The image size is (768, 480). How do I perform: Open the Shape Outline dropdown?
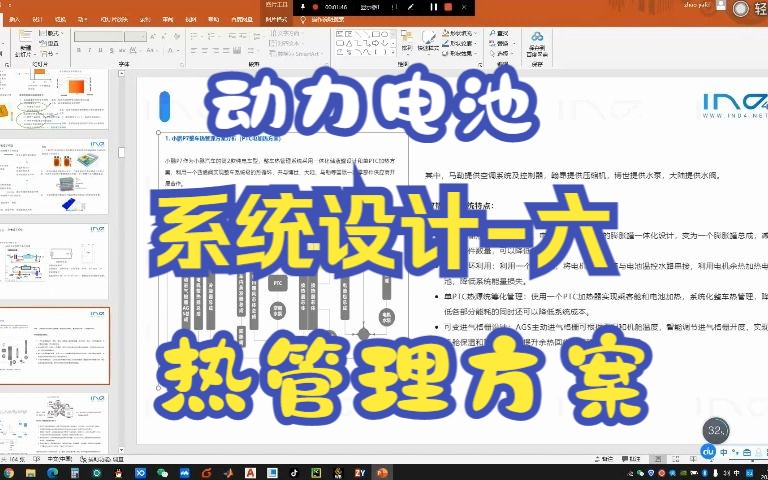[x=457, y=44]
